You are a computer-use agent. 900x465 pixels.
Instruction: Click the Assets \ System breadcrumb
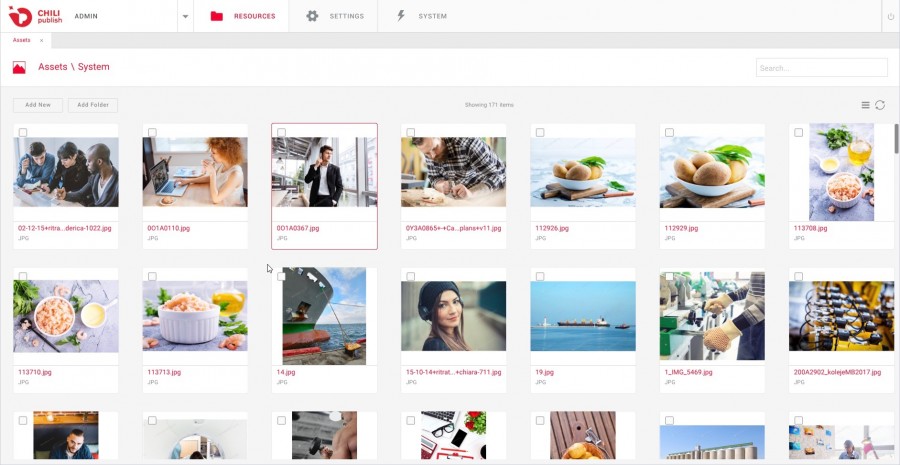(x=73, y=67)
